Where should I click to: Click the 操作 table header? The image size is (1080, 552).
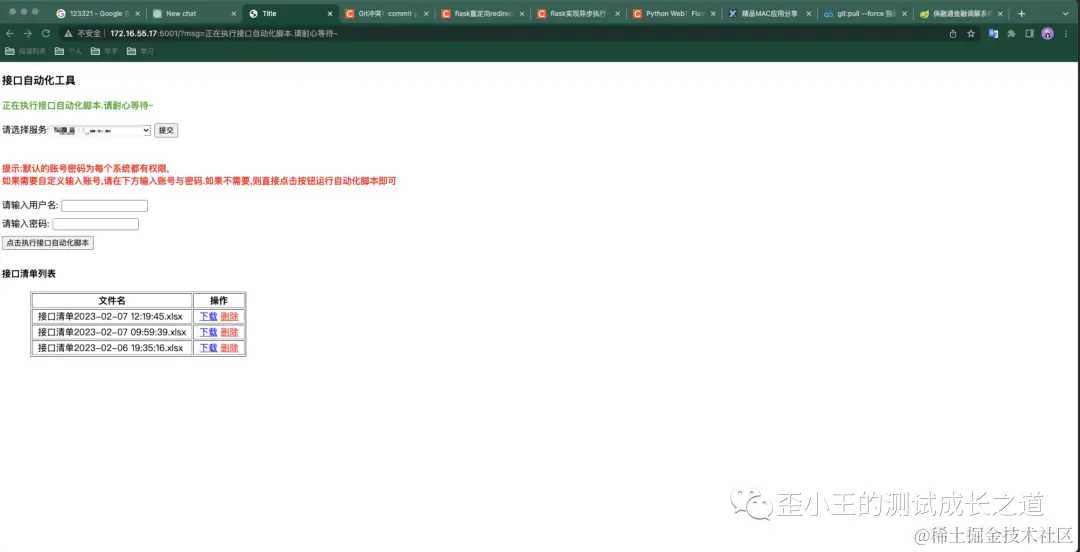(219, 300)
